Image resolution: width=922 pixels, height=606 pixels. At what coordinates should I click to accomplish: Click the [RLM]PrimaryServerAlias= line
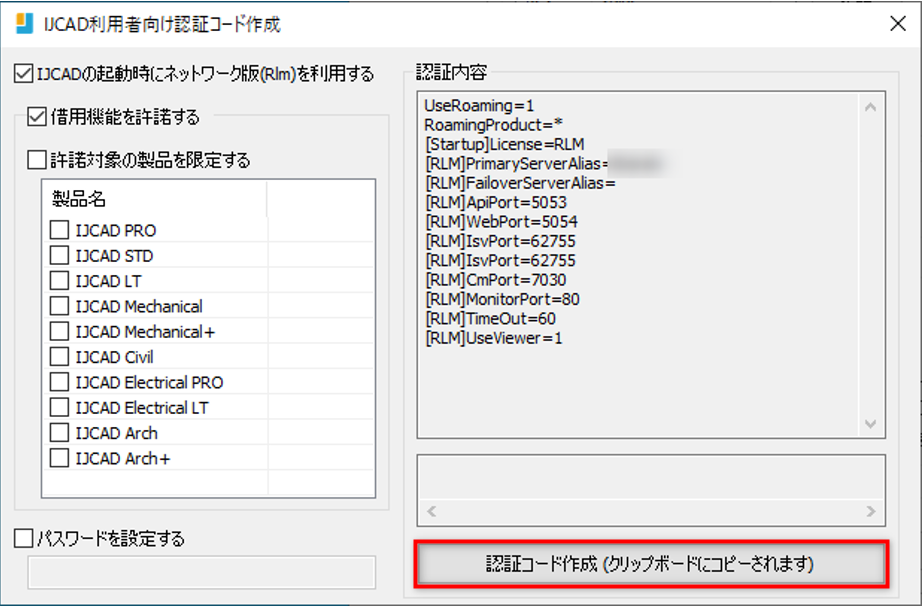(x=516, y=164)
